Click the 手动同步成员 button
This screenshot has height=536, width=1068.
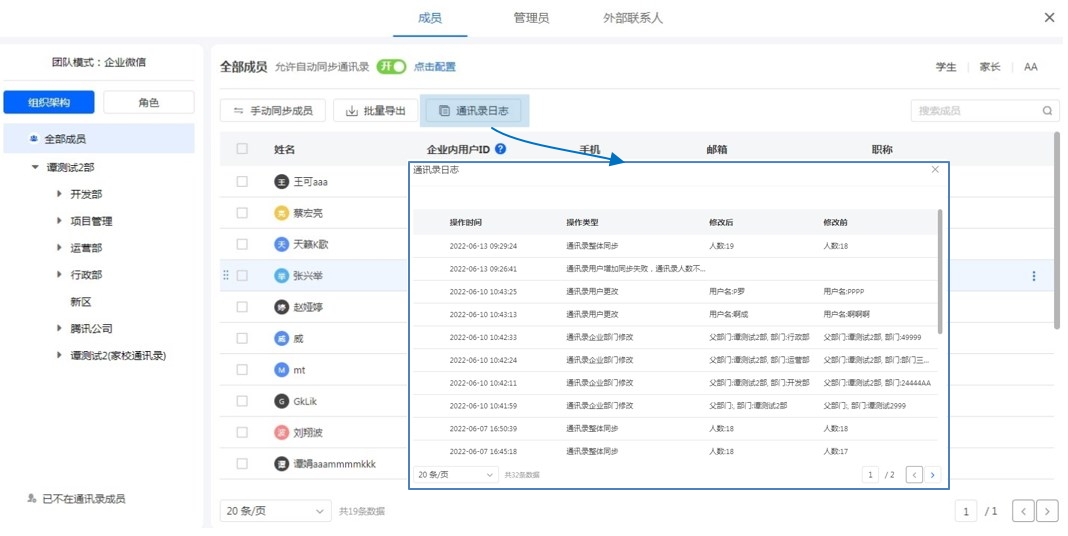tap(273, 111)
